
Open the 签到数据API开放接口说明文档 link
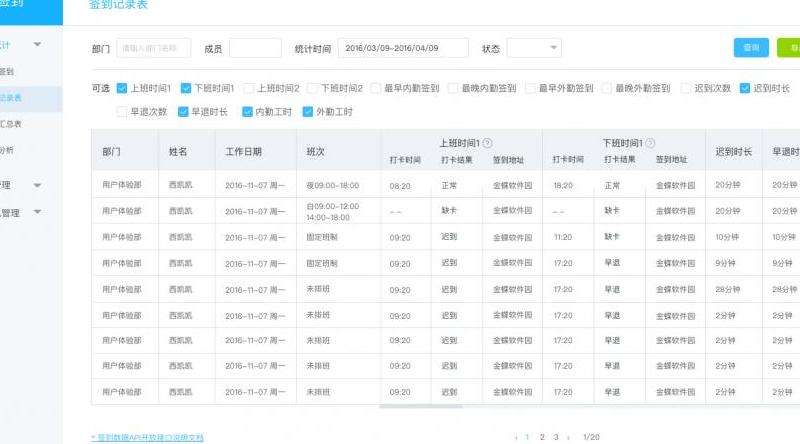[147, 437]
